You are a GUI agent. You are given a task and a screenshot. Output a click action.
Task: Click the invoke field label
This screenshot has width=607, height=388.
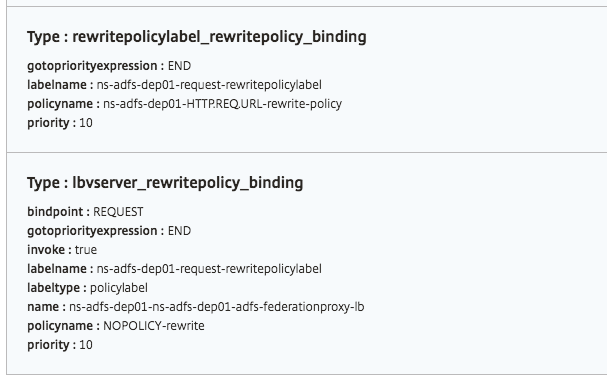point(46,250)
